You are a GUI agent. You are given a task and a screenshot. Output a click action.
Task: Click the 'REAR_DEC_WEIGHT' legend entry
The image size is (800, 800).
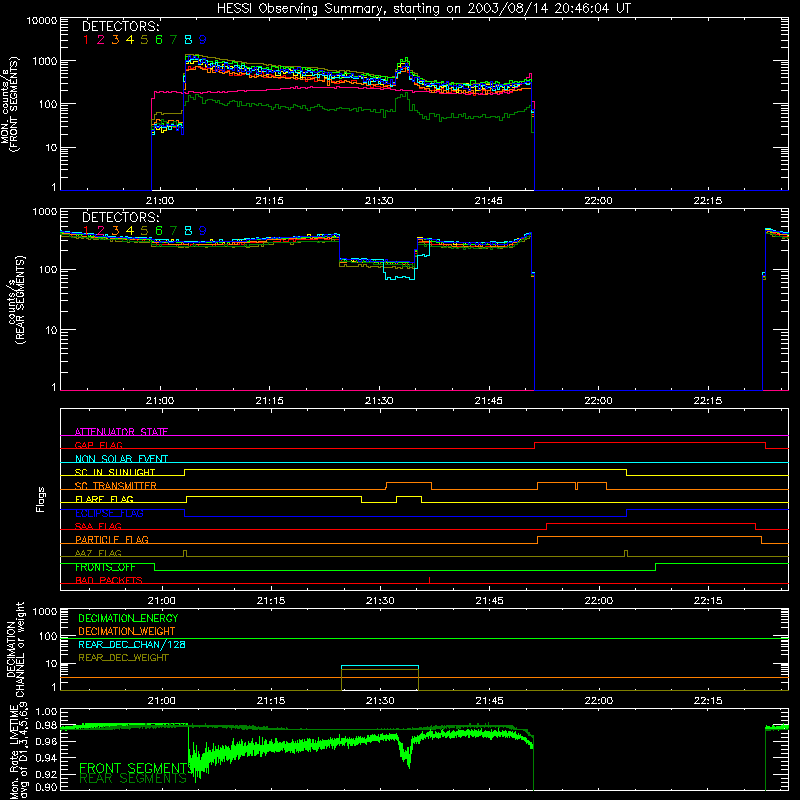123,658
